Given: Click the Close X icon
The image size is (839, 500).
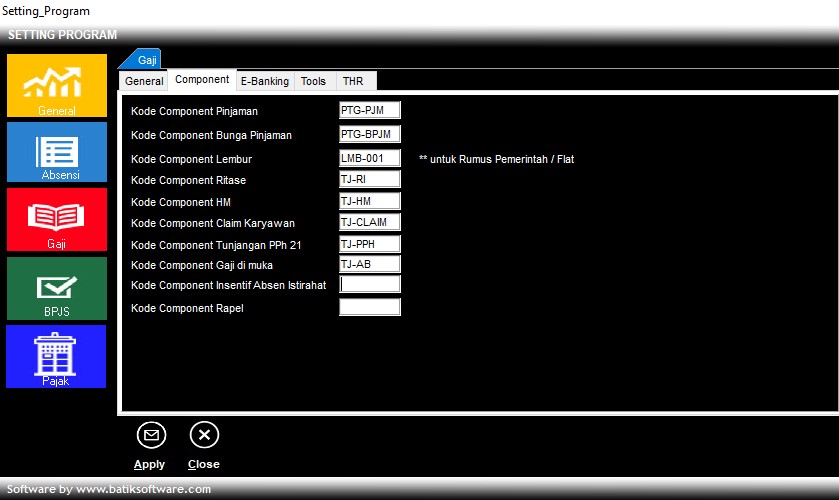Looking at the screenshot, I should tap(204, 435).
